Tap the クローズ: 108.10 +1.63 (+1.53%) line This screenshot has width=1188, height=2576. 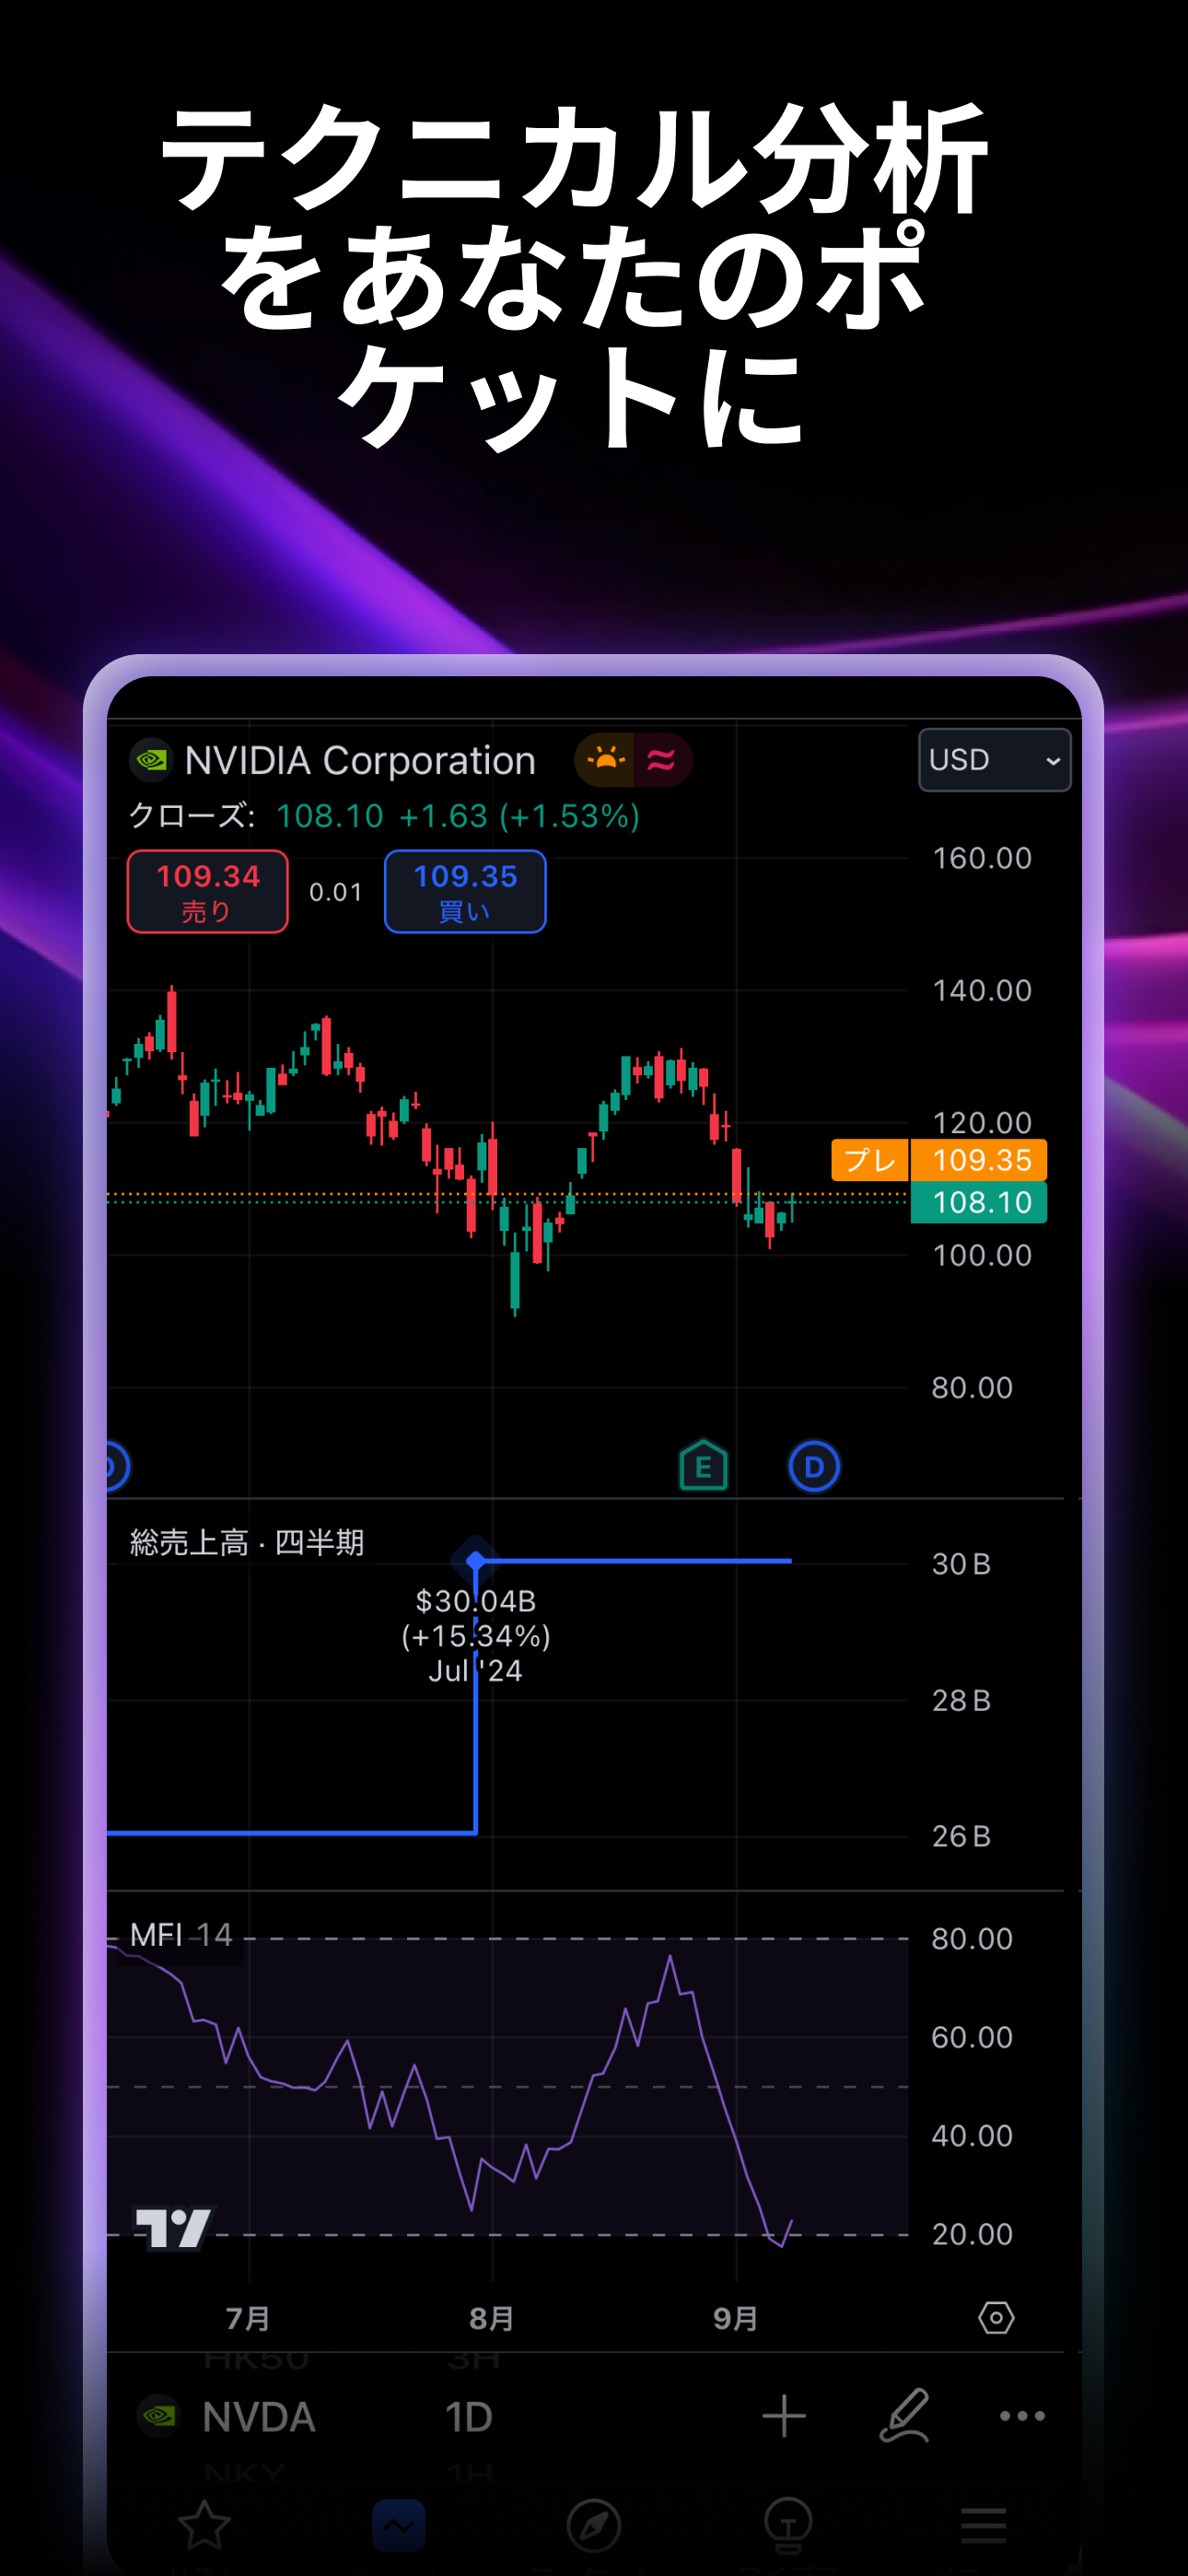[384, 816]
